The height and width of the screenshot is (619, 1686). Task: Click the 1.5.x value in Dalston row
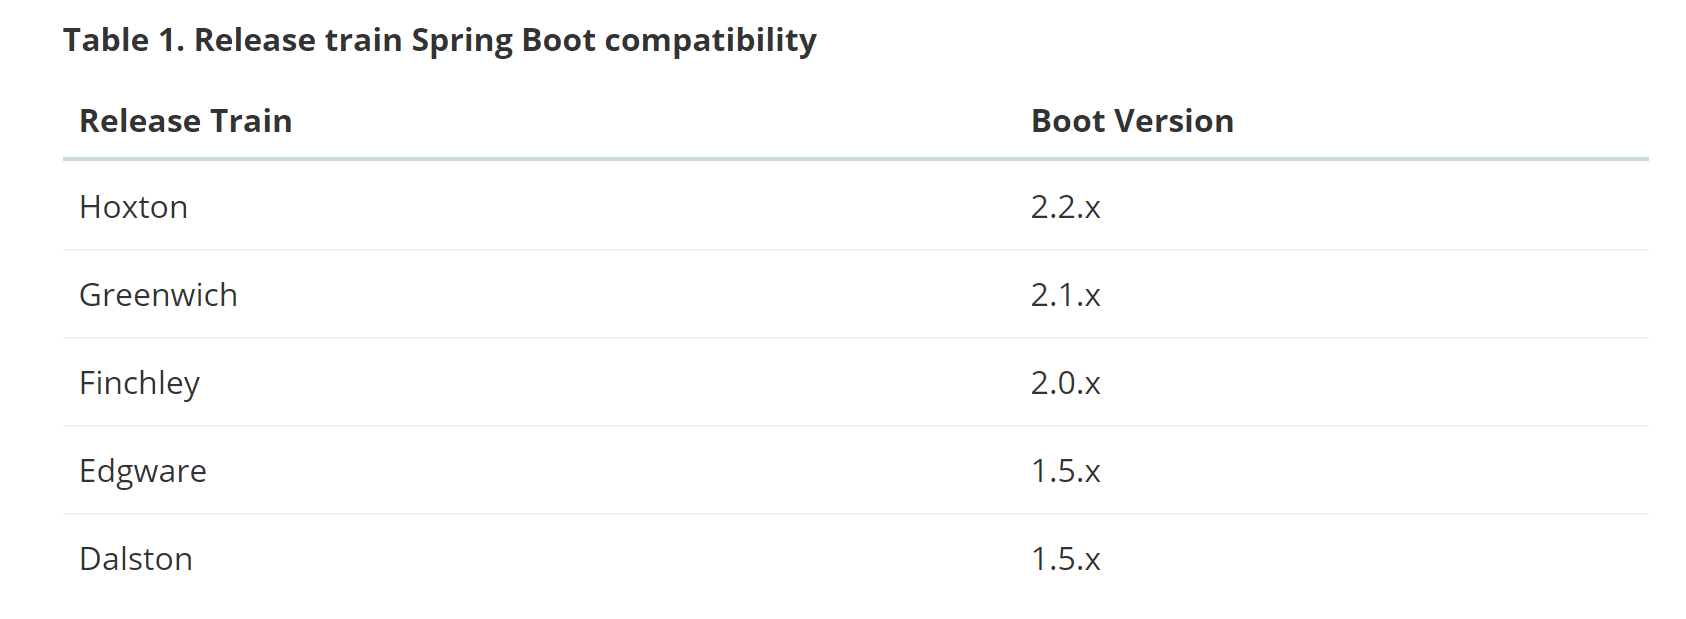pos(1065,559)
